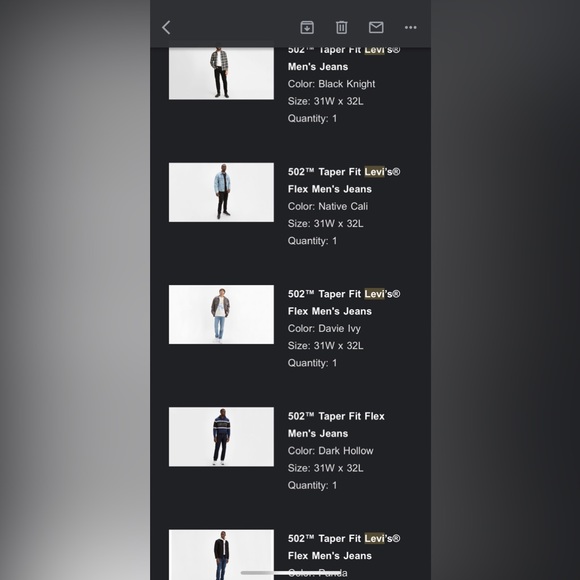Delete email using the trash icon
Screen dimensions: 580x580
click(x=341, y=27)
